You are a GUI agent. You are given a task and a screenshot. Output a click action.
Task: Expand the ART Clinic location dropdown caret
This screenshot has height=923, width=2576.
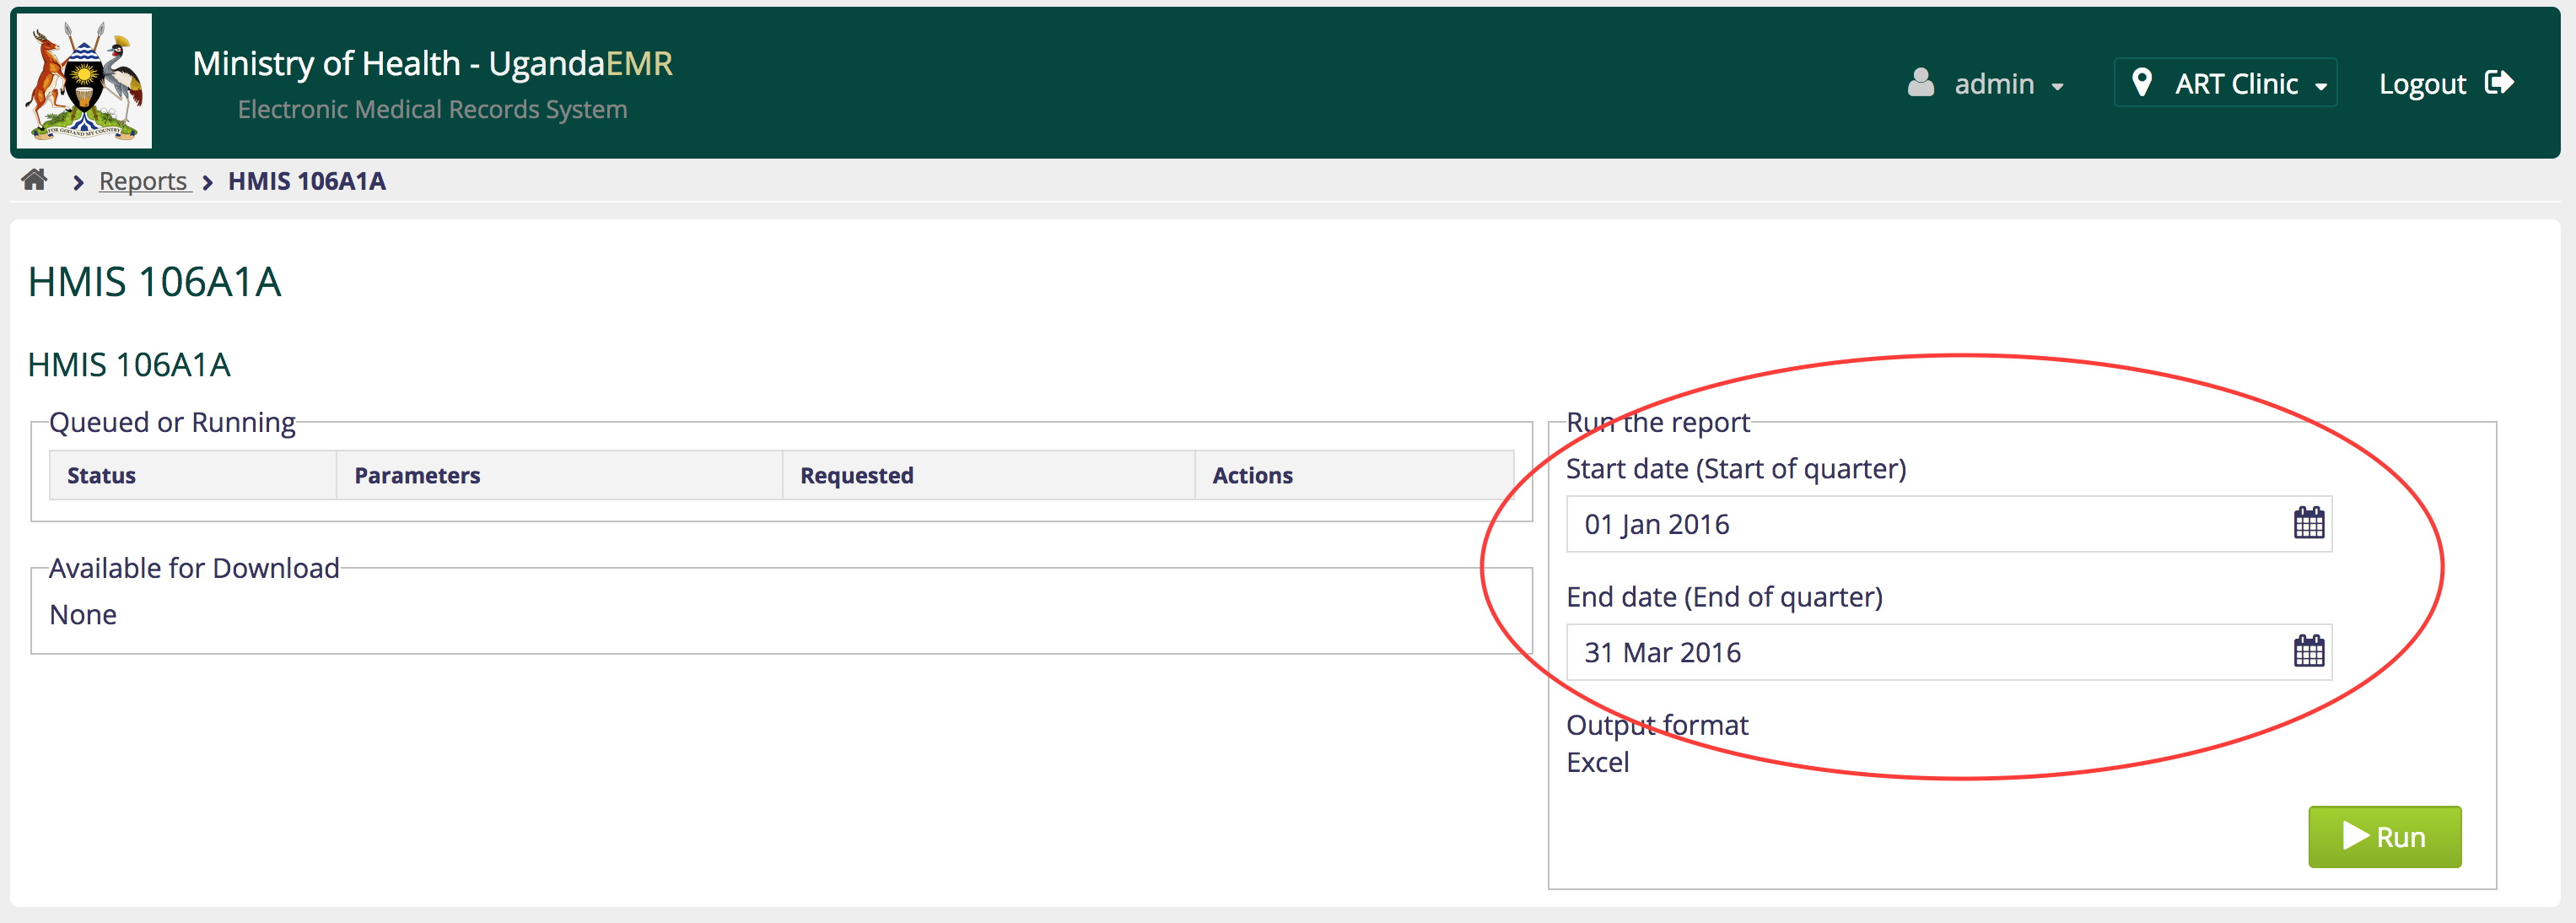coord(2320,87)
